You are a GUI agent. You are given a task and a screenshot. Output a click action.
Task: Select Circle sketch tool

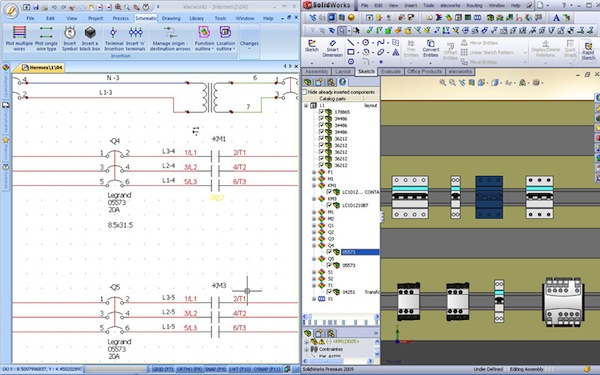(x=366, y=42)
